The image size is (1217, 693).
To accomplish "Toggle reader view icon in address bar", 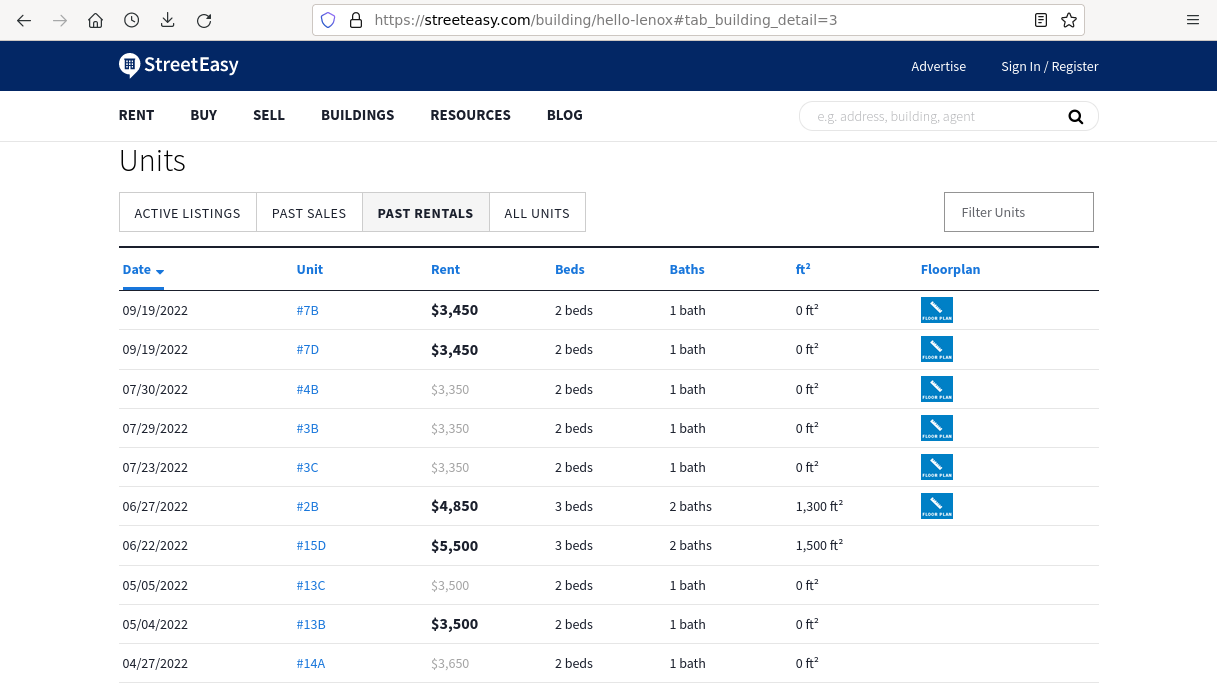I will (1041, 20).
